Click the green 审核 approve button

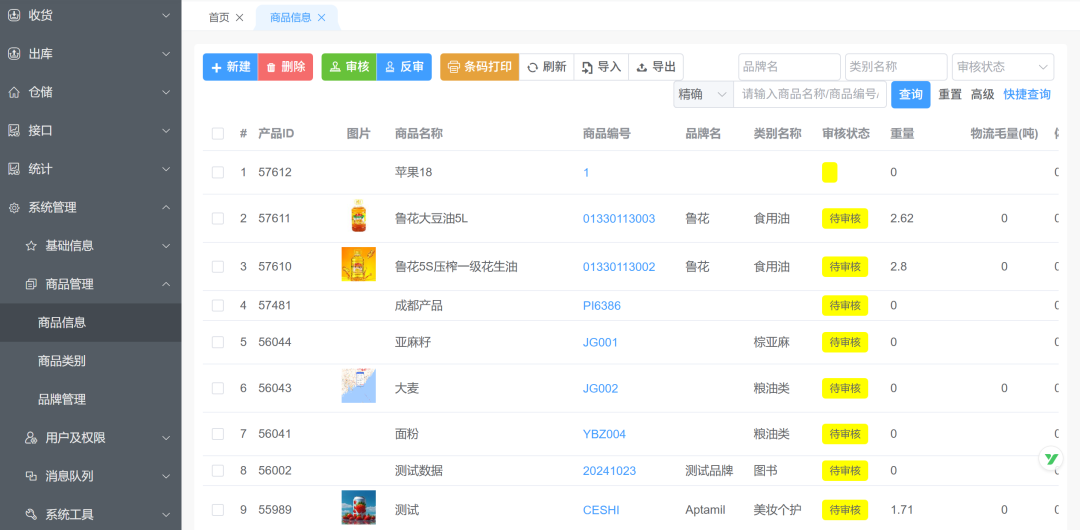[349, 67]
